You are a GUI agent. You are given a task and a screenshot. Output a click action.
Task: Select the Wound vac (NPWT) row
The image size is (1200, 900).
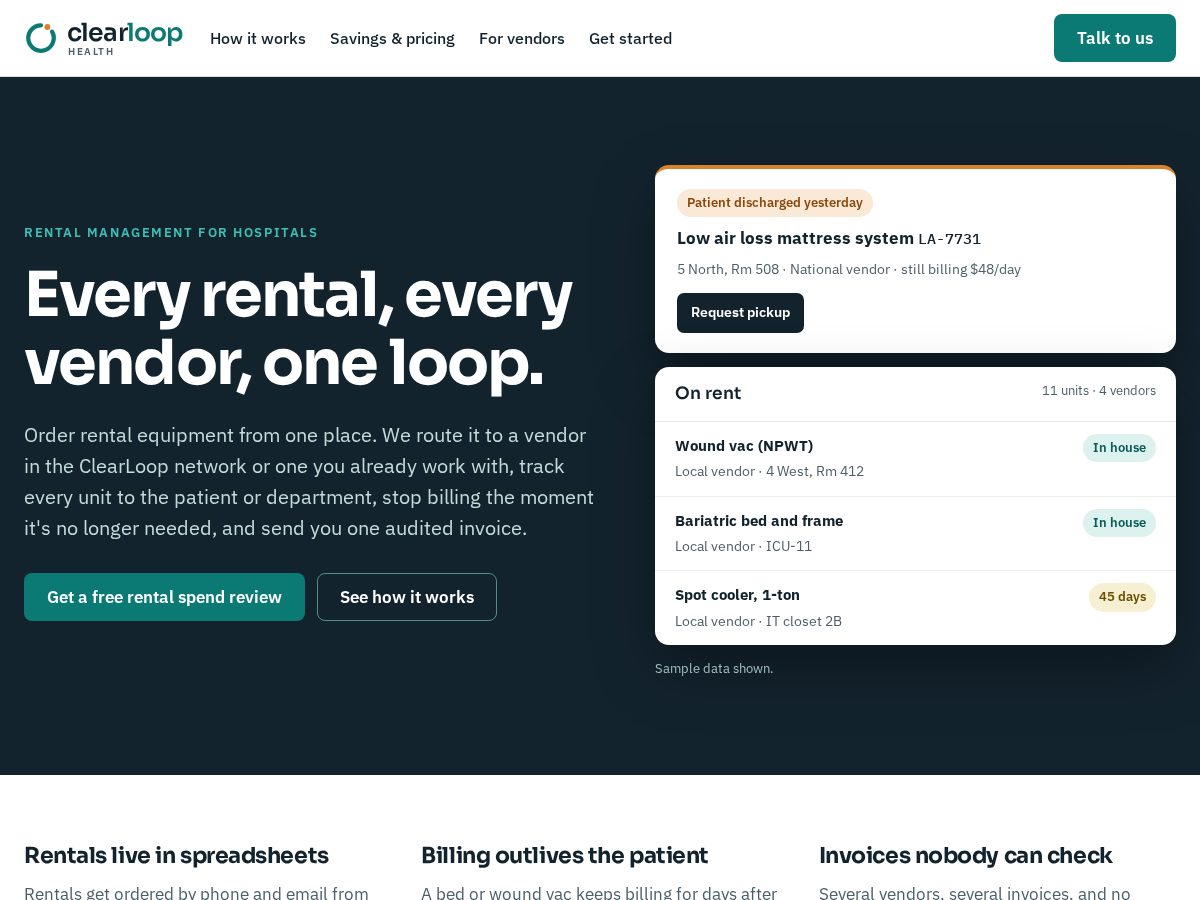point(915,459)
